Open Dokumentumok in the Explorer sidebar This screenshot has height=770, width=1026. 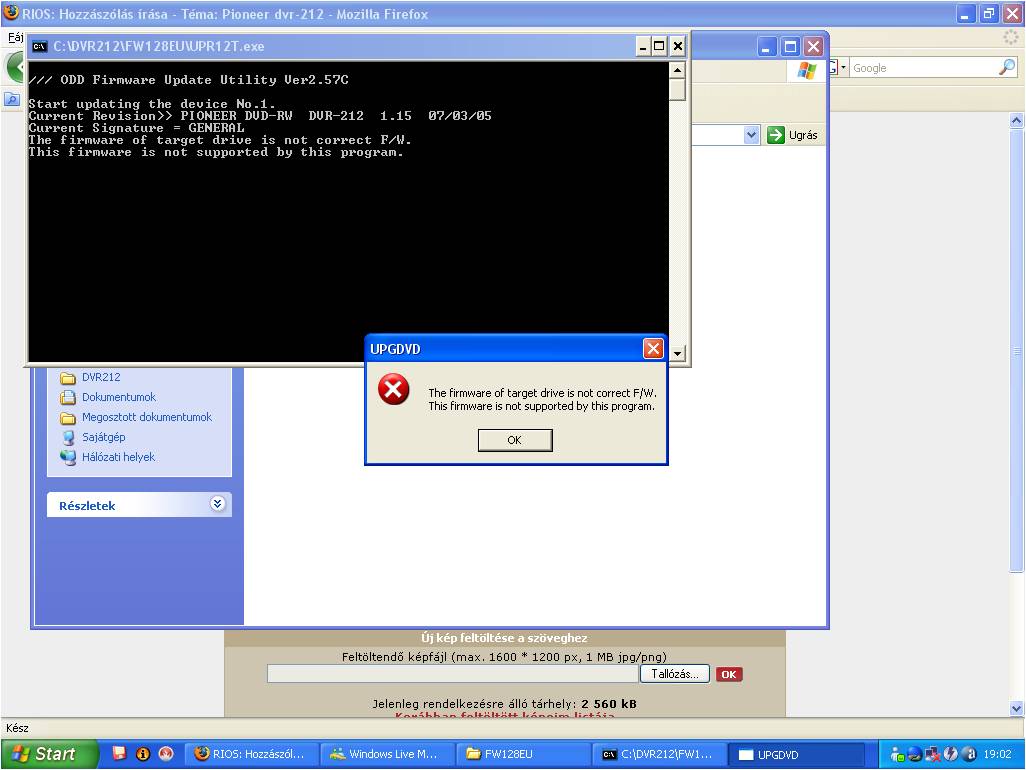pos(118,397)
